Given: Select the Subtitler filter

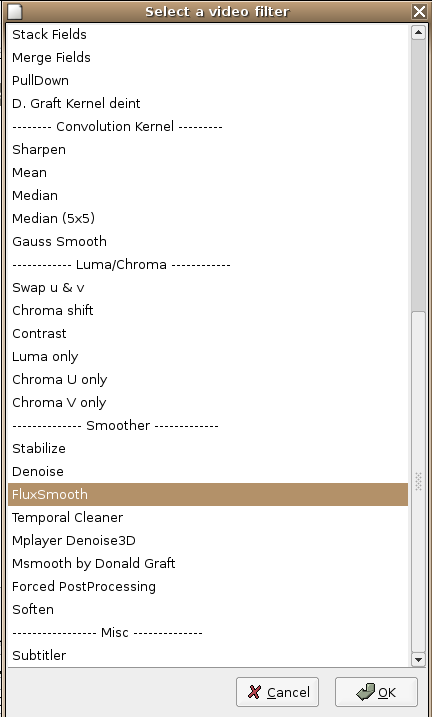Looking at the screenshot, I should (x=208, y=655).
